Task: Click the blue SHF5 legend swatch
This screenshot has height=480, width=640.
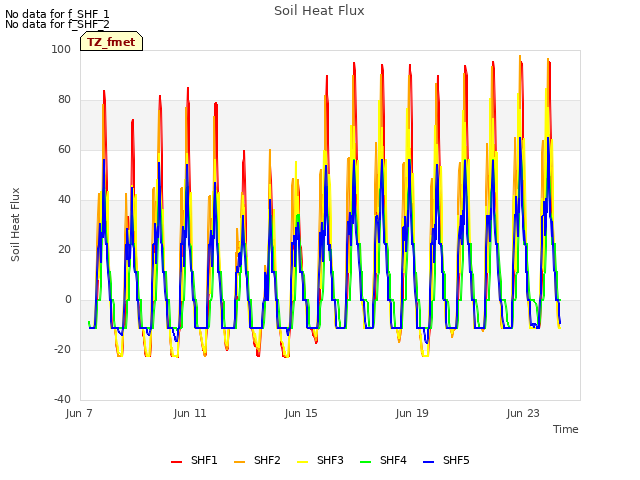Action: pos(429,462)
